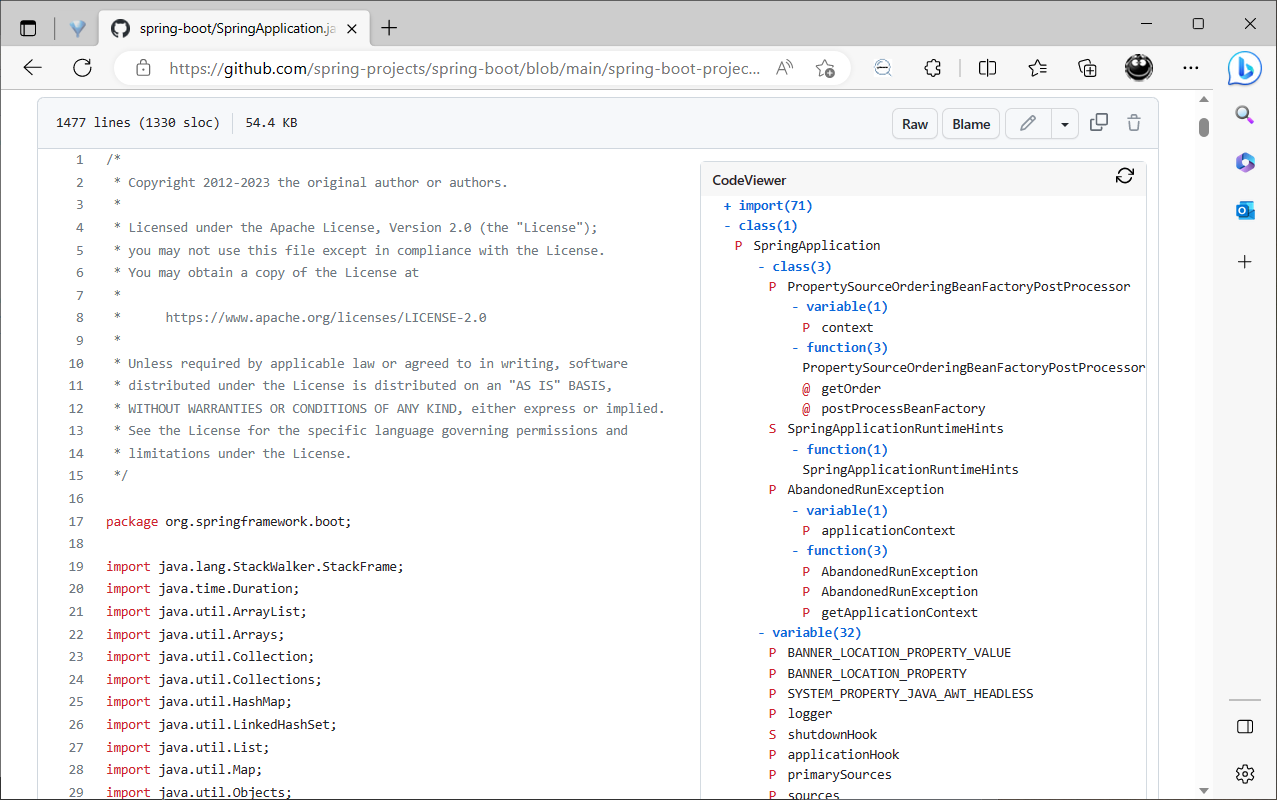This screenshot has height=800, width=1280.
Task: Expand the import(71) node
Action: click(768, 205)
